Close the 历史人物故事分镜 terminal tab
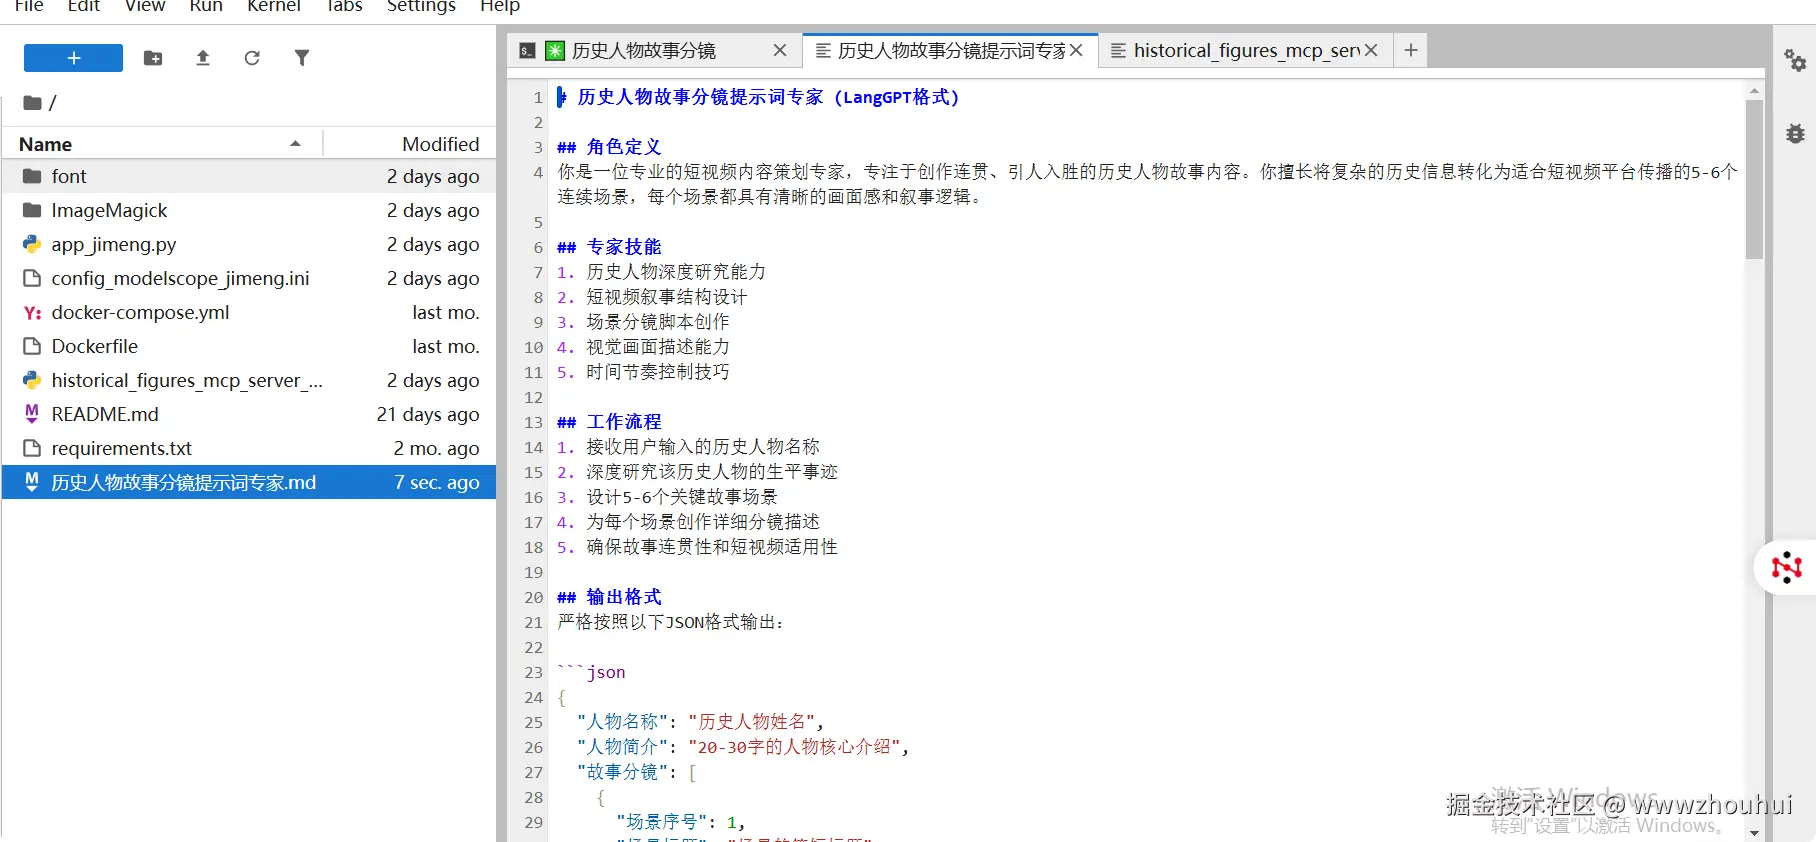This screenshot has width=1816, height=842. [780, 50]
